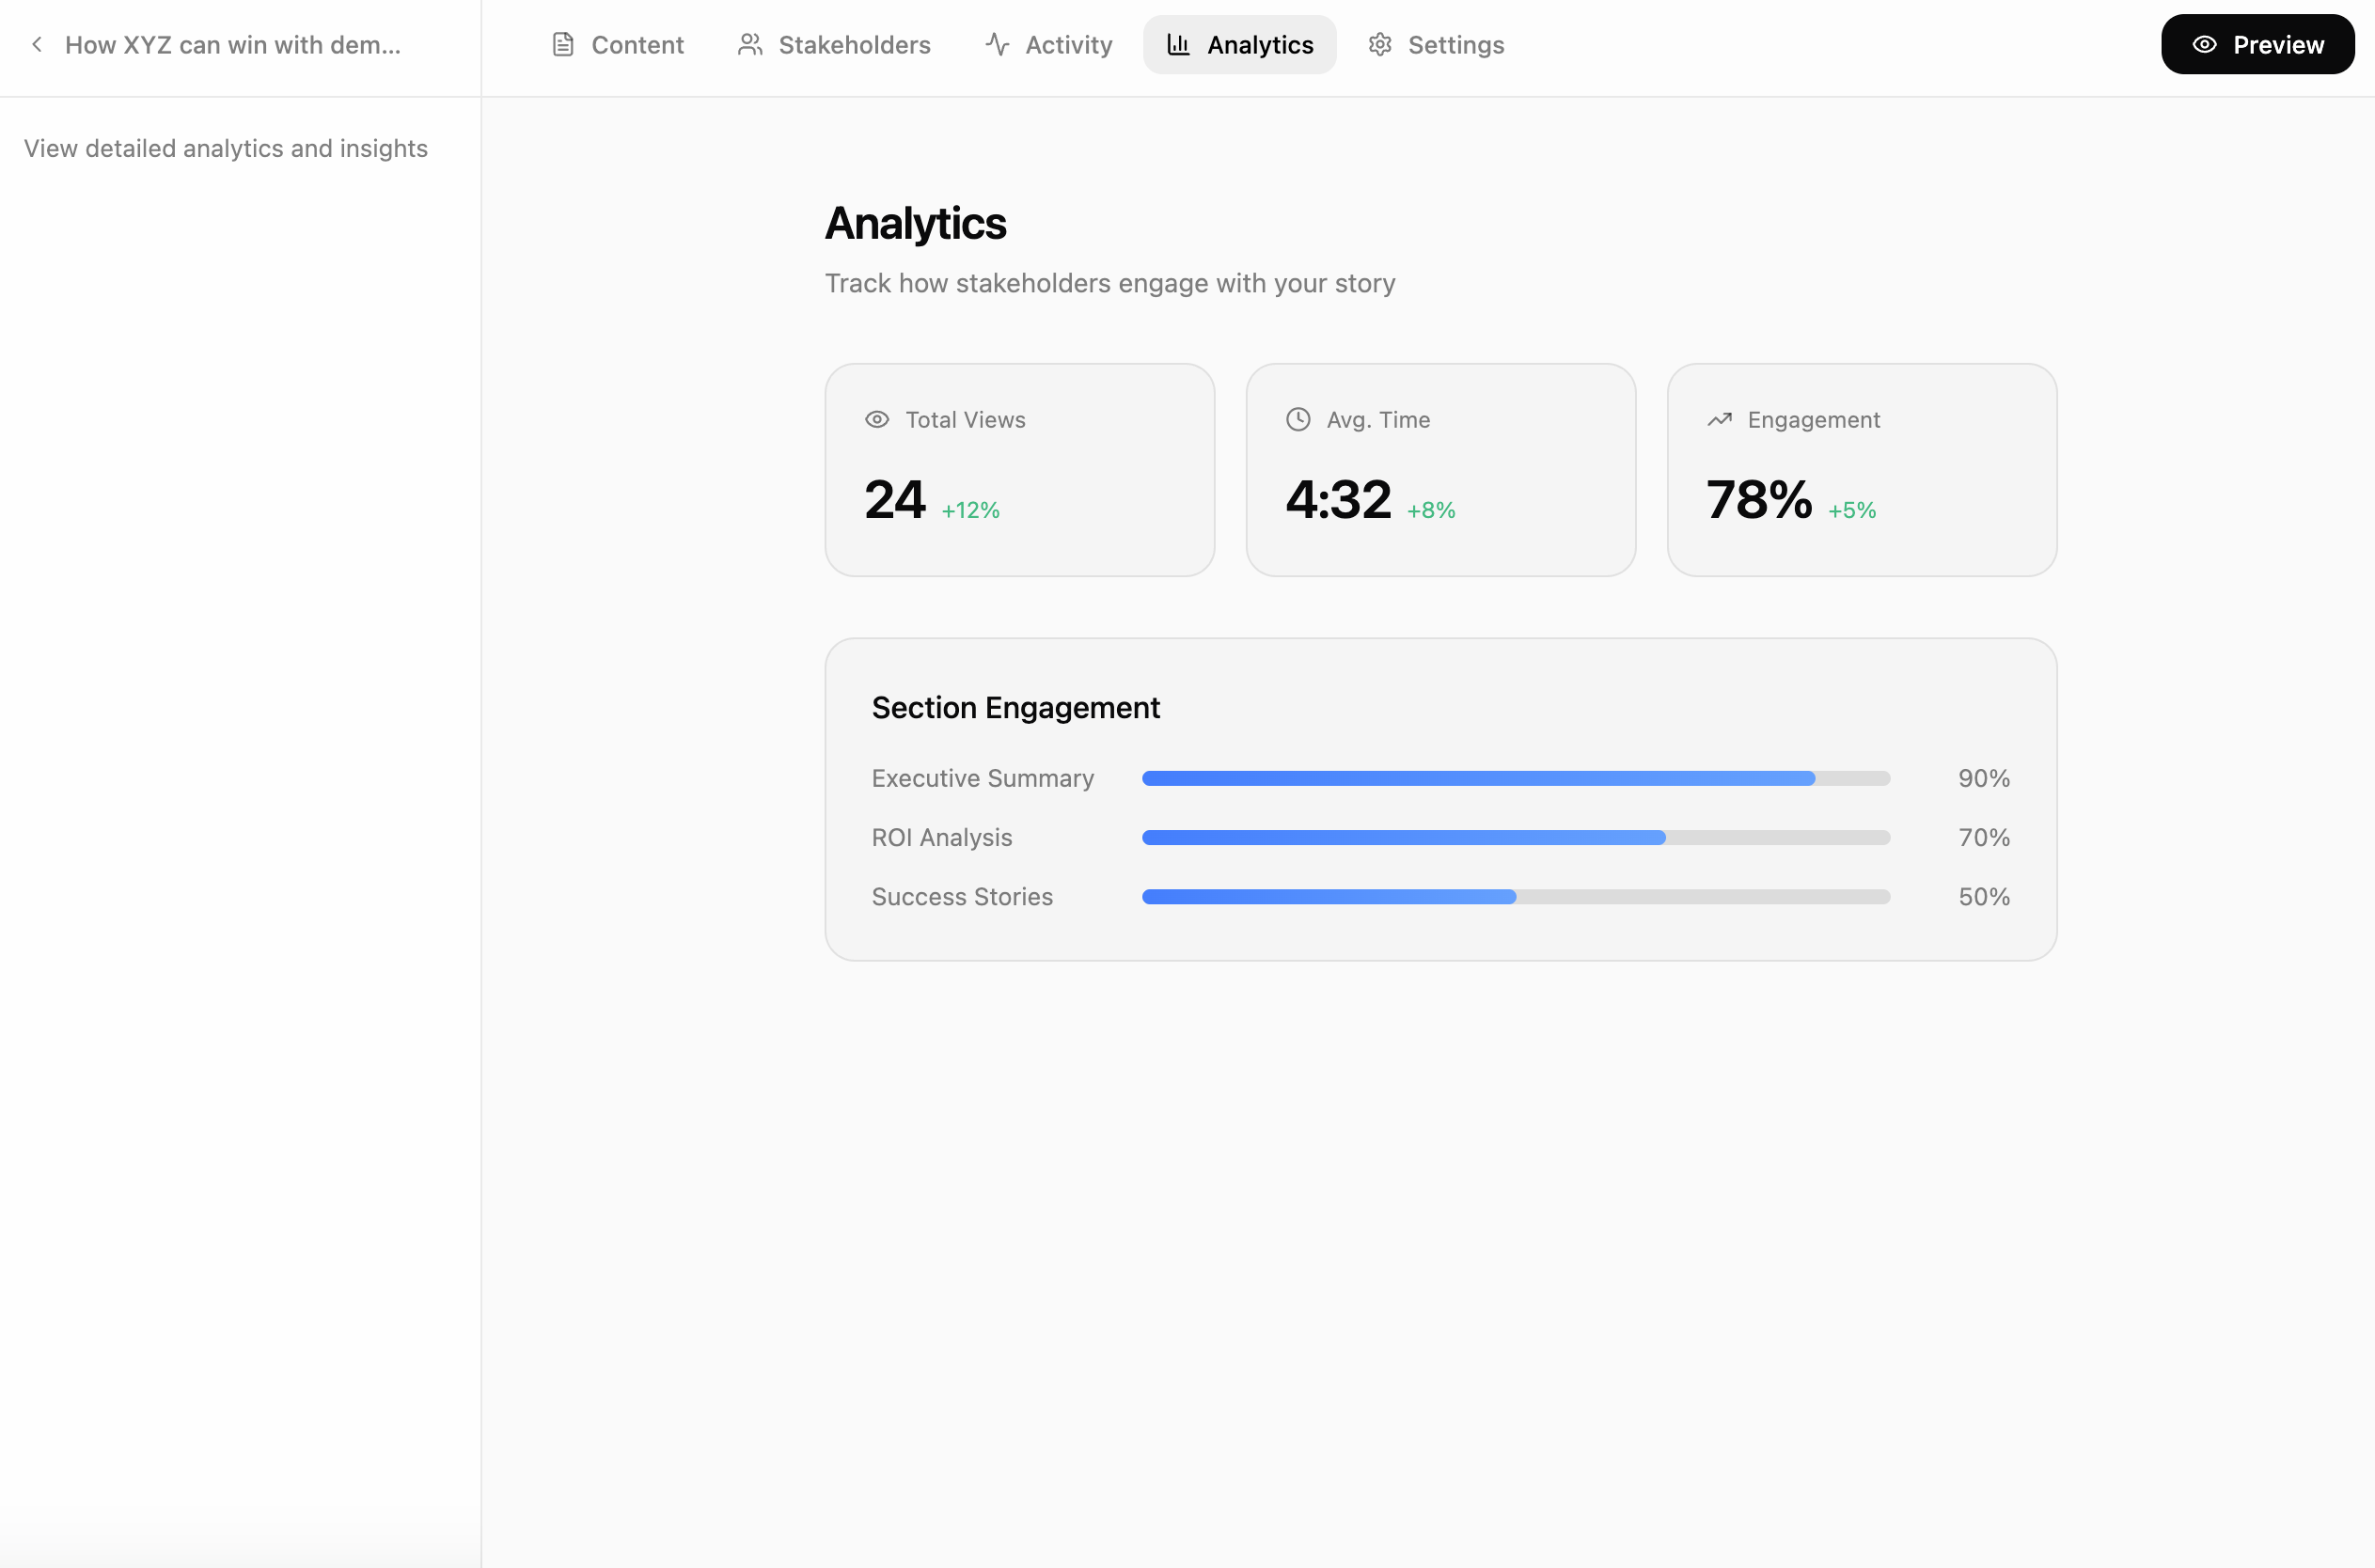Screen dimensions: 2375x1568
Task: Click the Settings gear icon
Action: click(x=1380, y=45)
